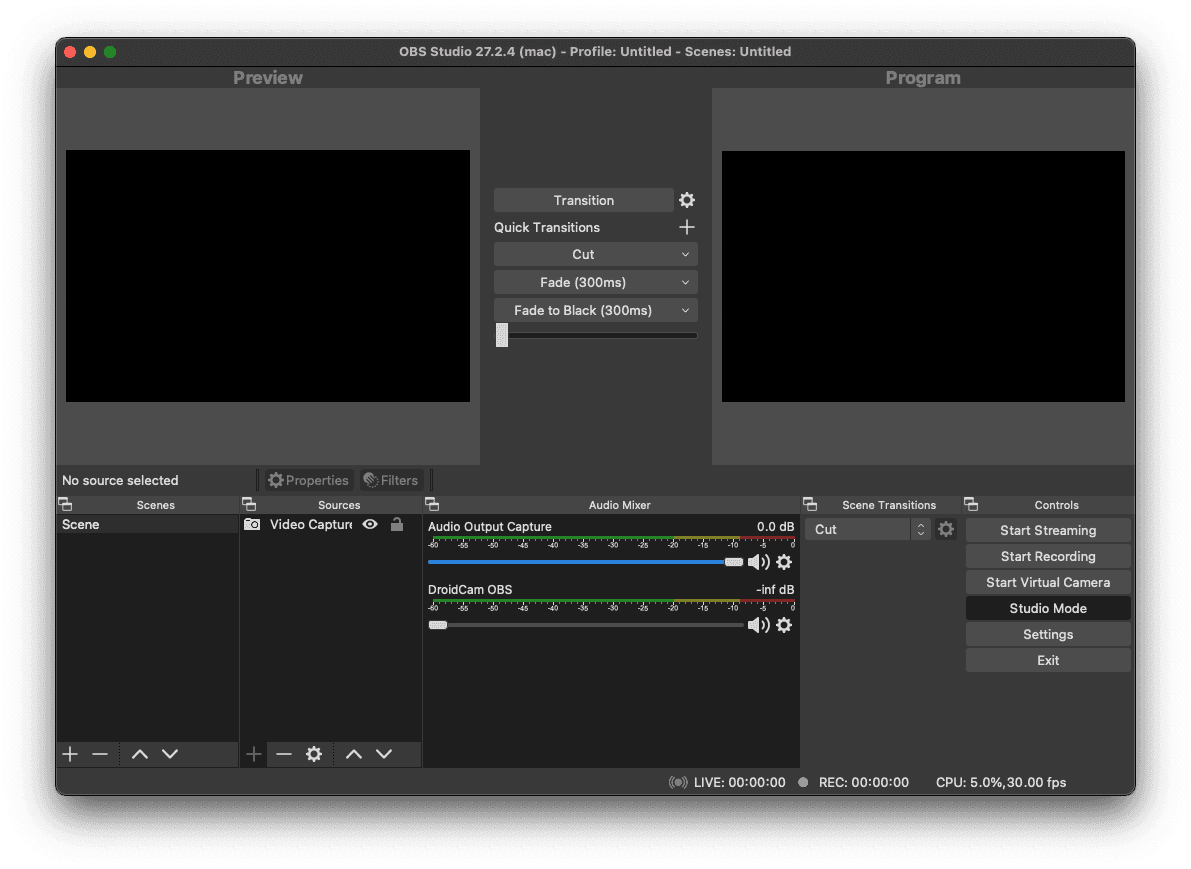The height and width of the screenshot is (869, 1191).
Task: Click the Exit button
Action: (x=1048, y=660)
